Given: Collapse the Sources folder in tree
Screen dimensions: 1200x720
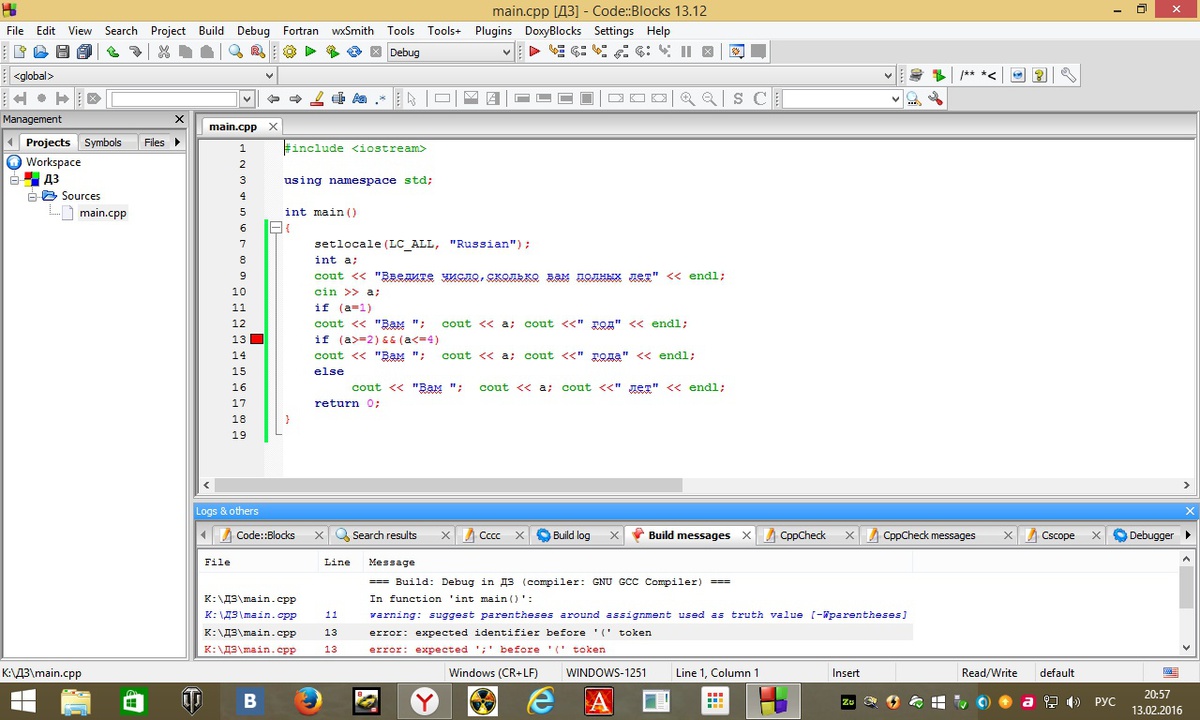Looking at the screenshot, I should click(32, 196).
